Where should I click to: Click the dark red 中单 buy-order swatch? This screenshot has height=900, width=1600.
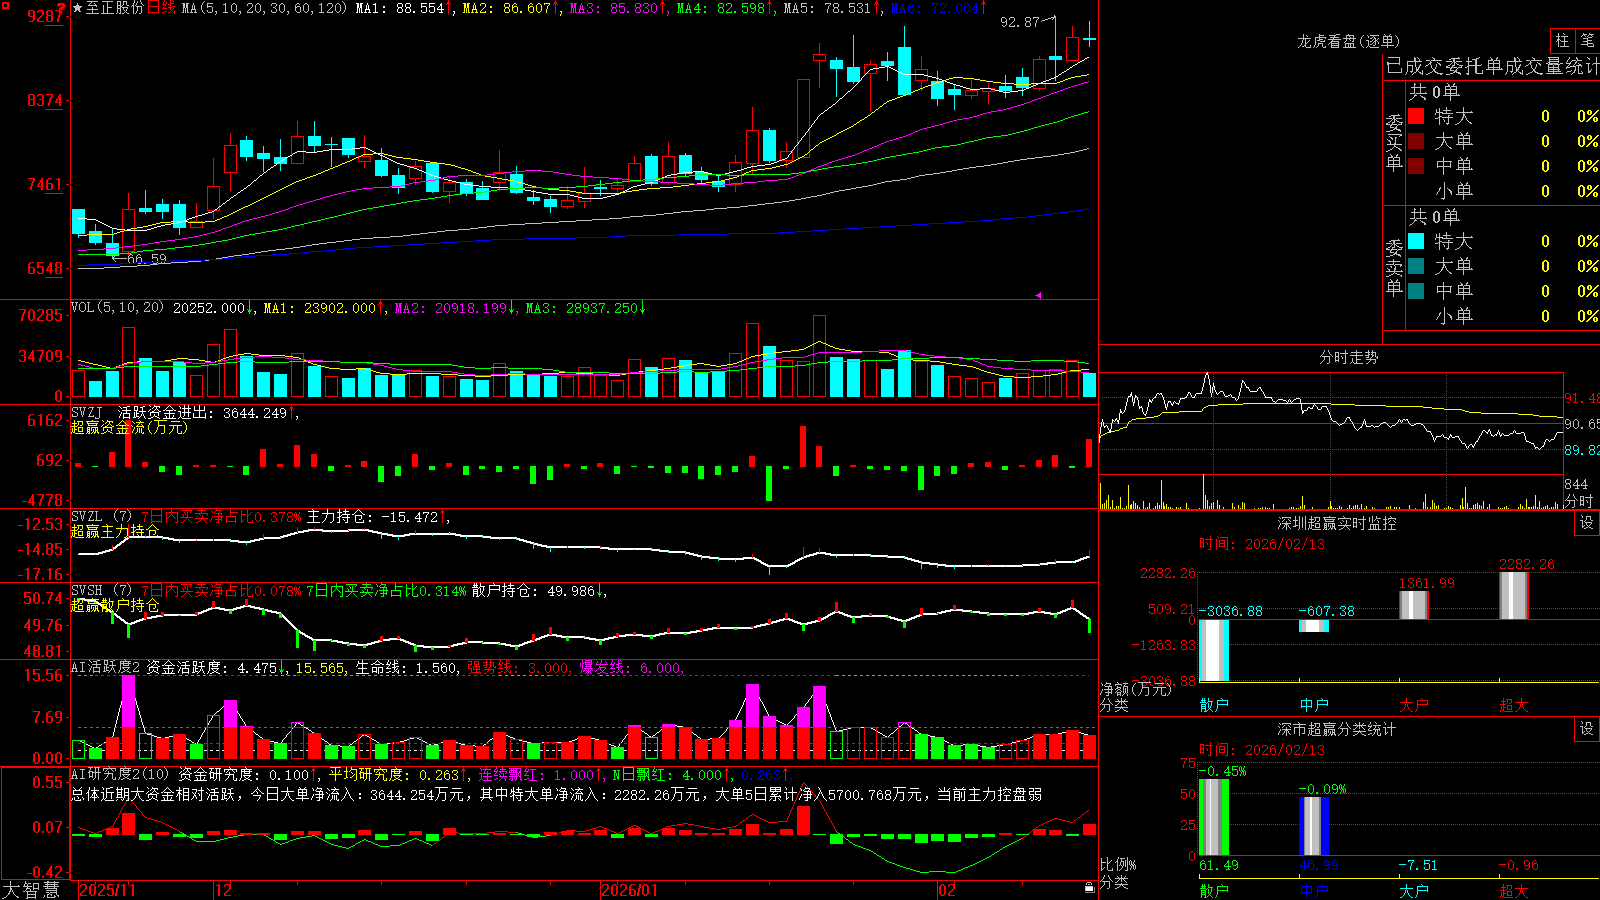[1416, 166]
